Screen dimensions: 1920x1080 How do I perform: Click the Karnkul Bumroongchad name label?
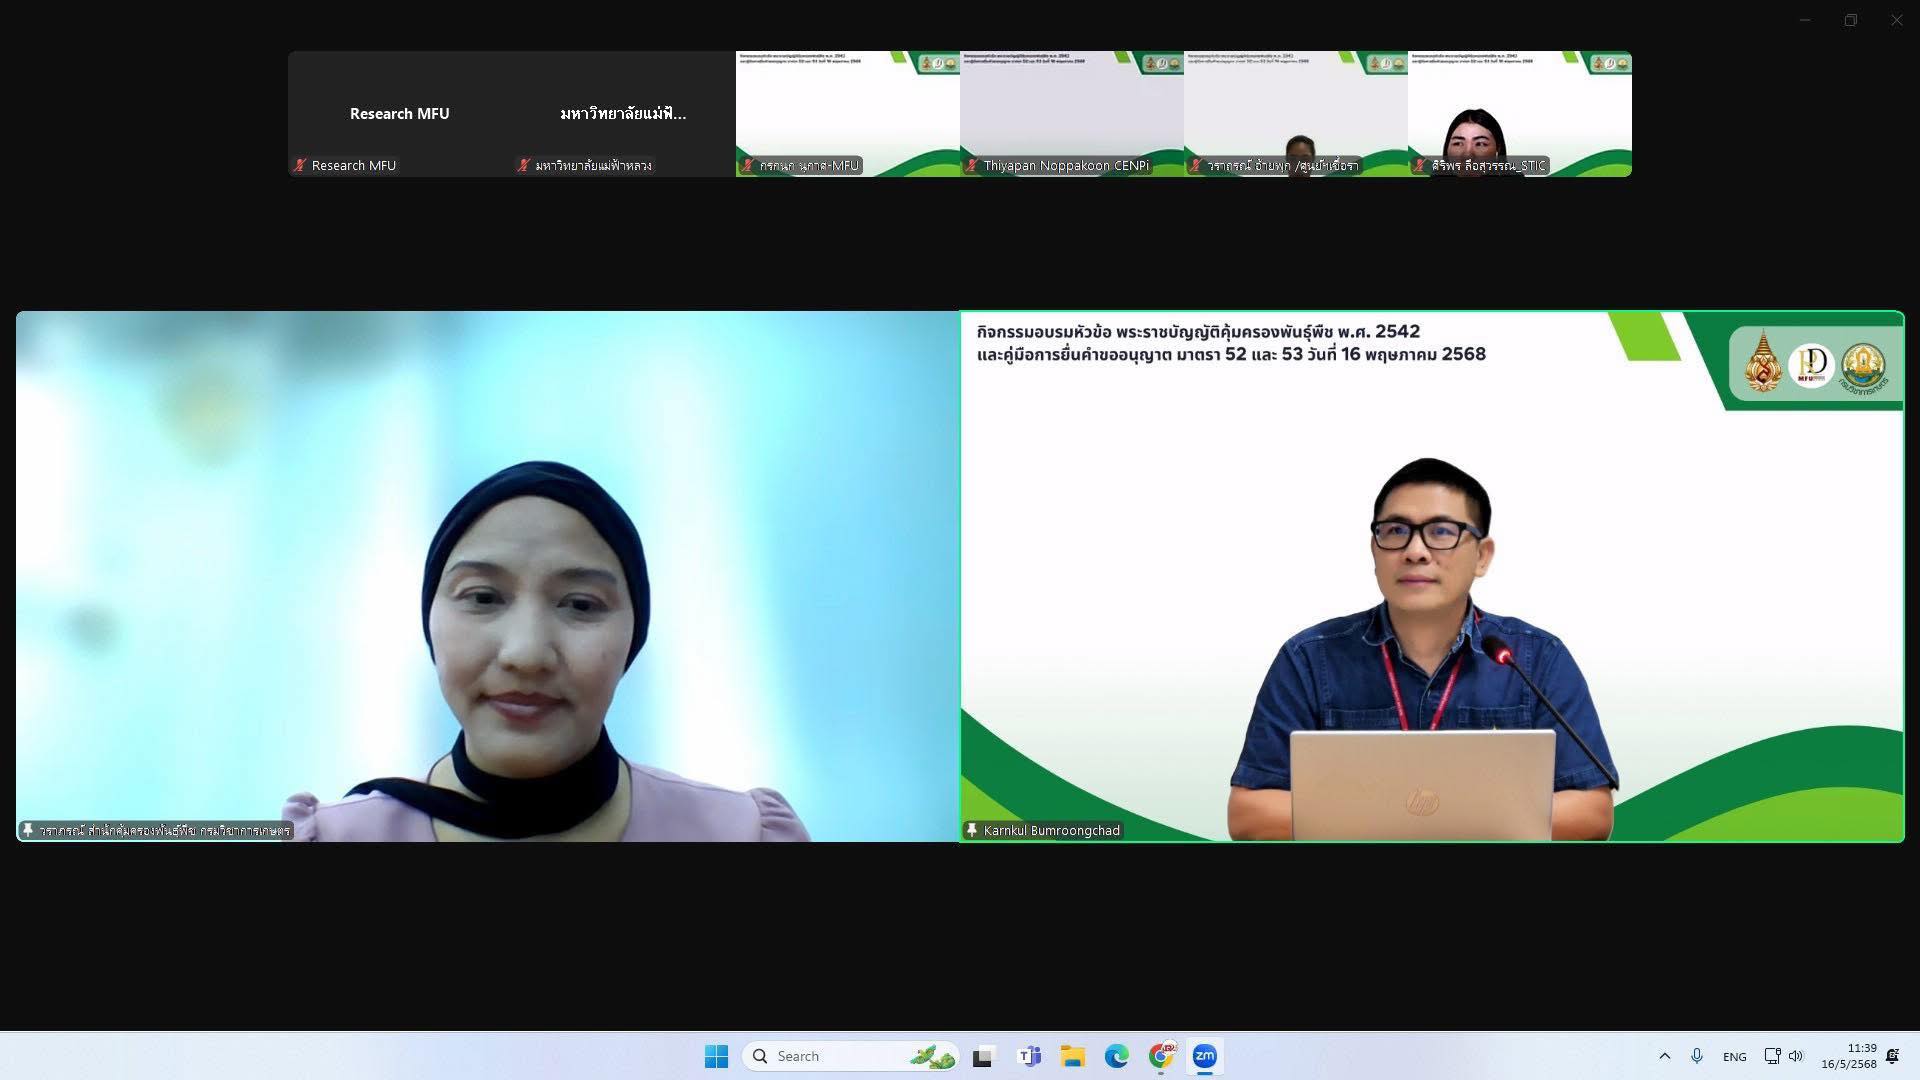pyautogui.click(x=1051, y=830)
